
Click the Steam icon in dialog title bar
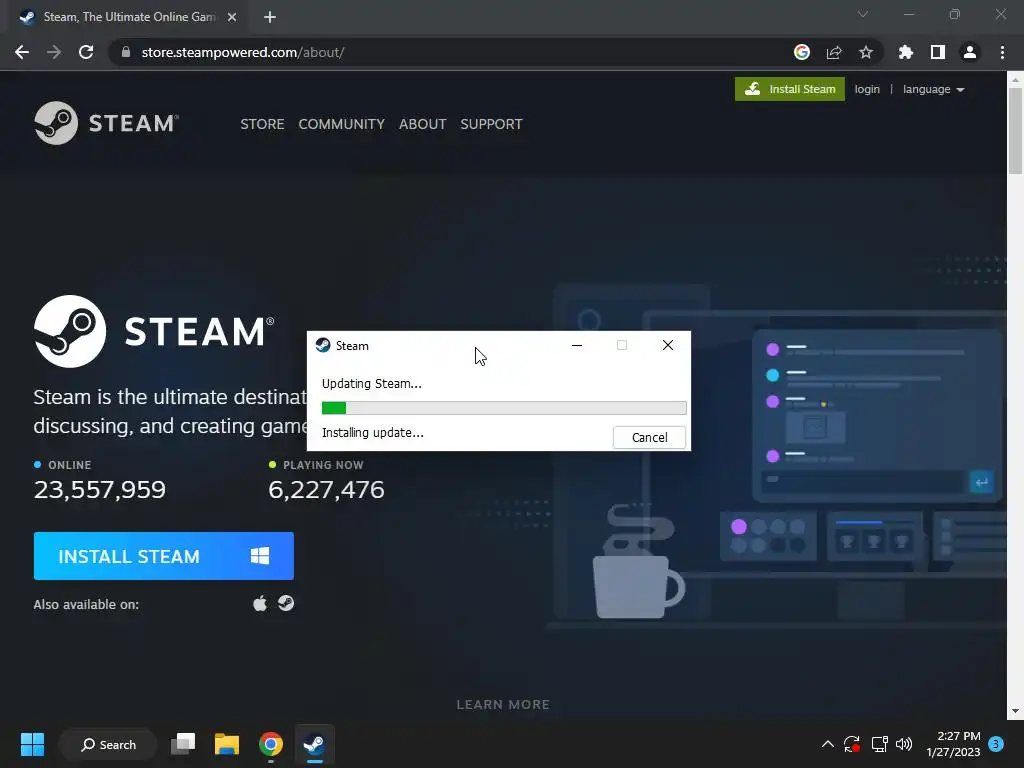point(323,345)
